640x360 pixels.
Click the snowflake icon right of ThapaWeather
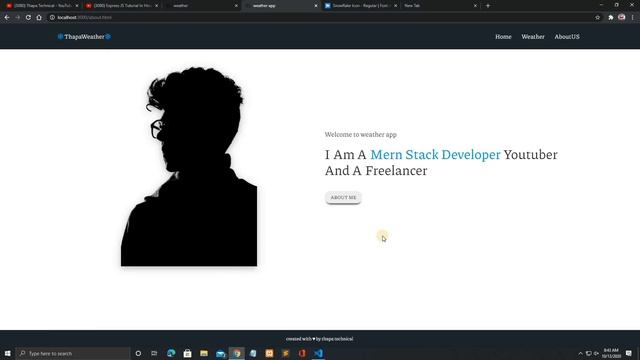point(108,37)
